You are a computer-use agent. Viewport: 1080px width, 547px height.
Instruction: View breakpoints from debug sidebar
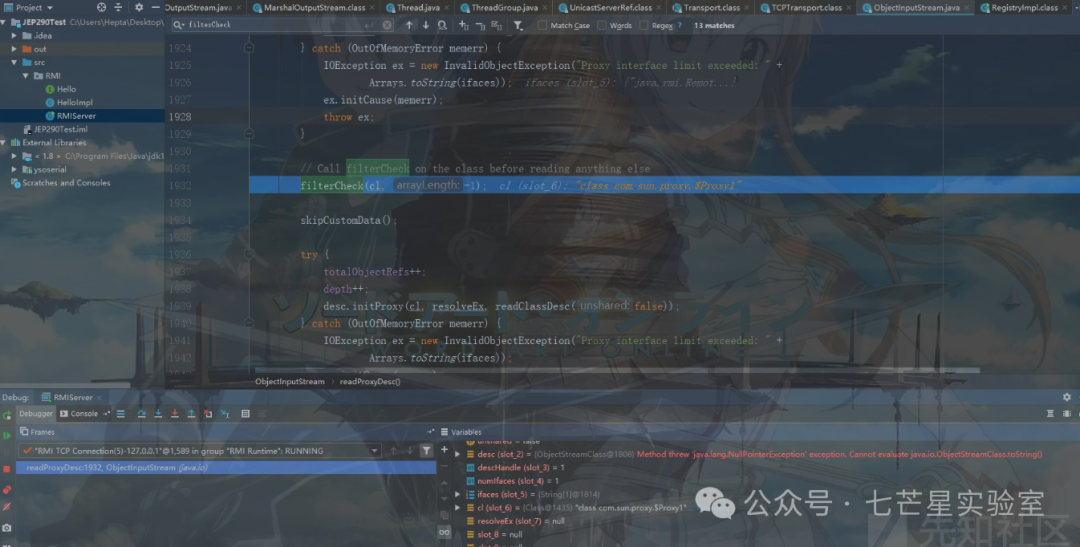(7, 490)
